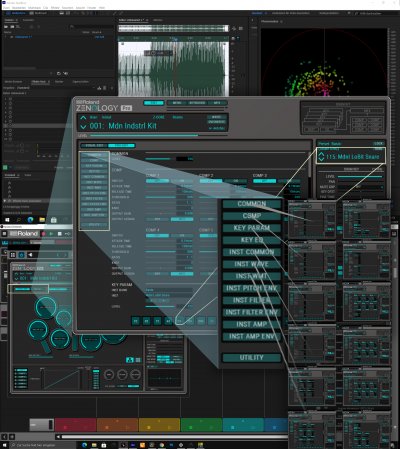Open the INST PITCH ENV page
This screenshot has height=449, width=400.
pos(252,288)
